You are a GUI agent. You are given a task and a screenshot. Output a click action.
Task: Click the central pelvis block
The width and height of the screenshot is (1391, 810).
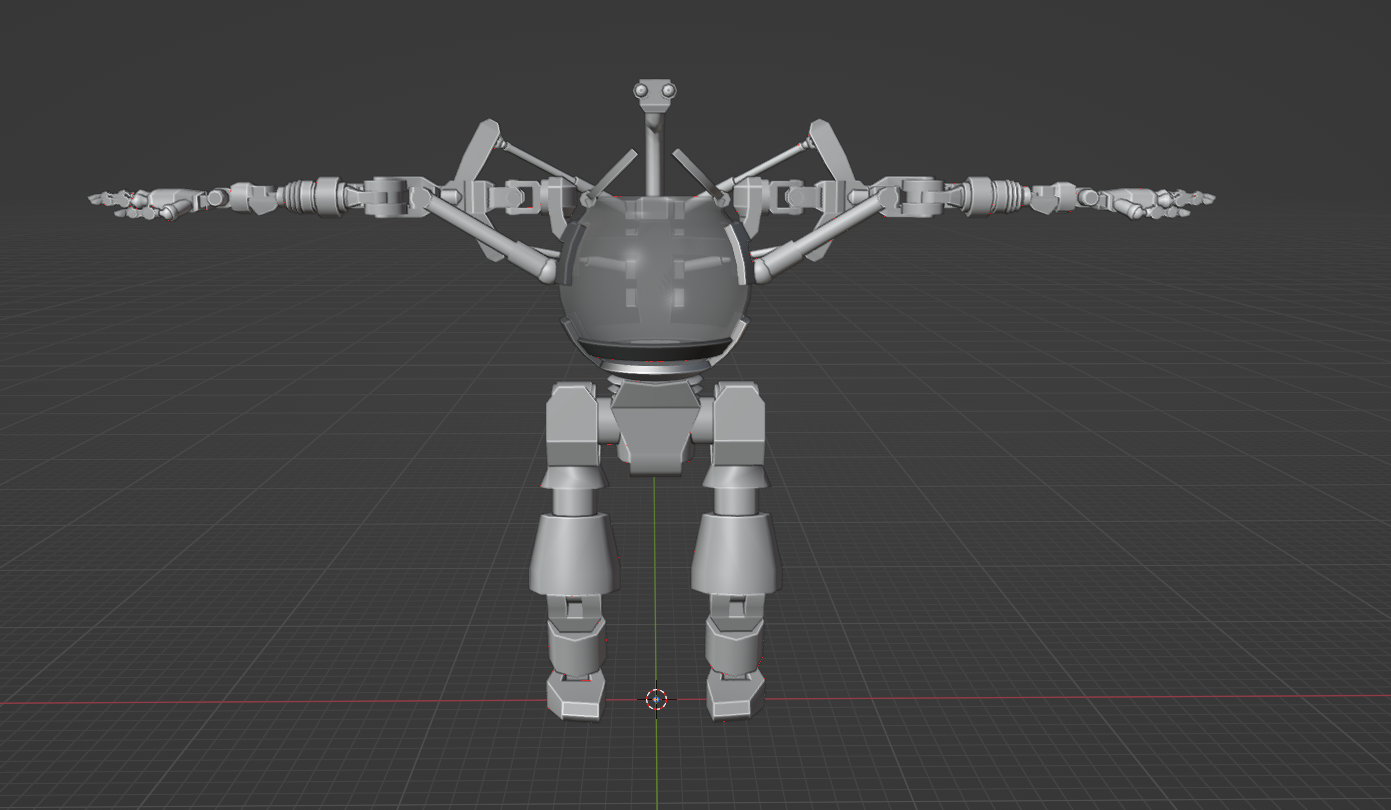[655, 430]
